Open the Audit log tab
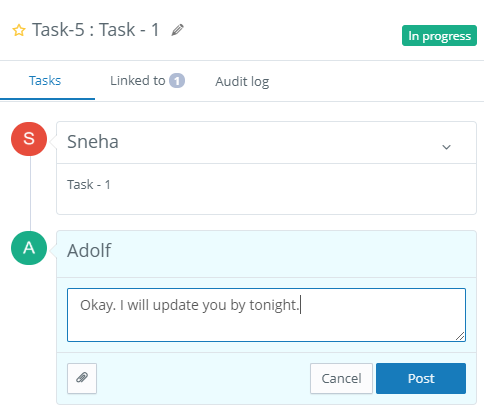The height and width of the screenshot is (413, 484). [x=242, y=81]
